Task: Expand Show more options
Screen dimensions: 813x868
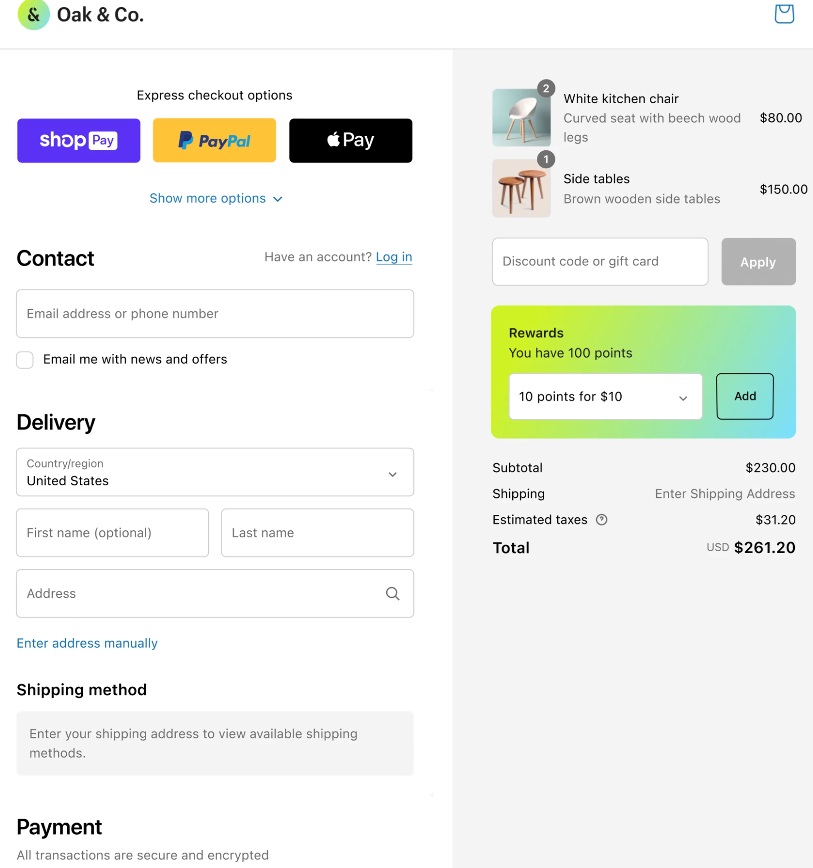Action: (x=216, y=199)
